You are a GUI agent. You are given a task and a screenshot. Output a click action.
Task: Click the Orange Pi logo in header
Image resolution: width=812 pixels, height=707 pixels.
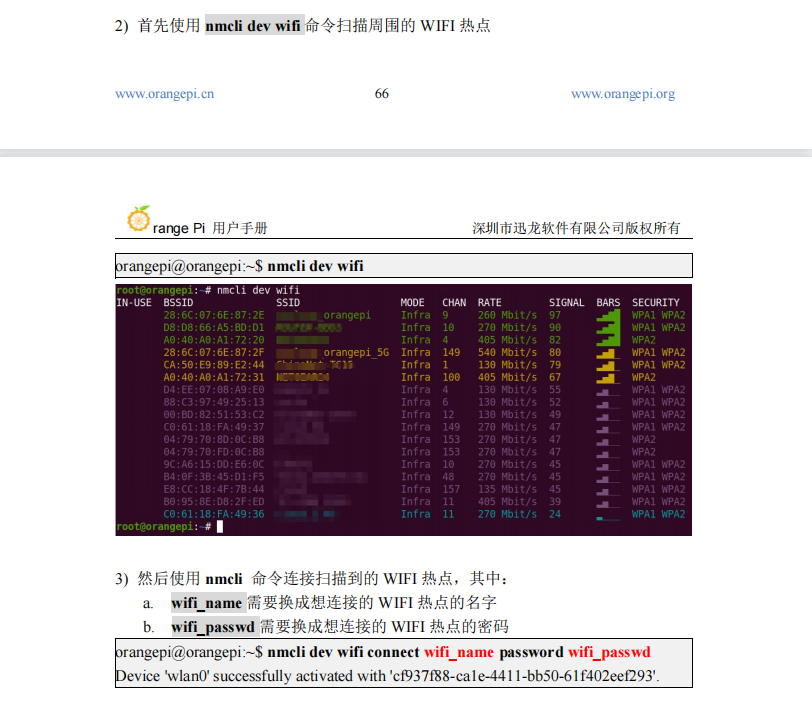[x=139, y=219]
